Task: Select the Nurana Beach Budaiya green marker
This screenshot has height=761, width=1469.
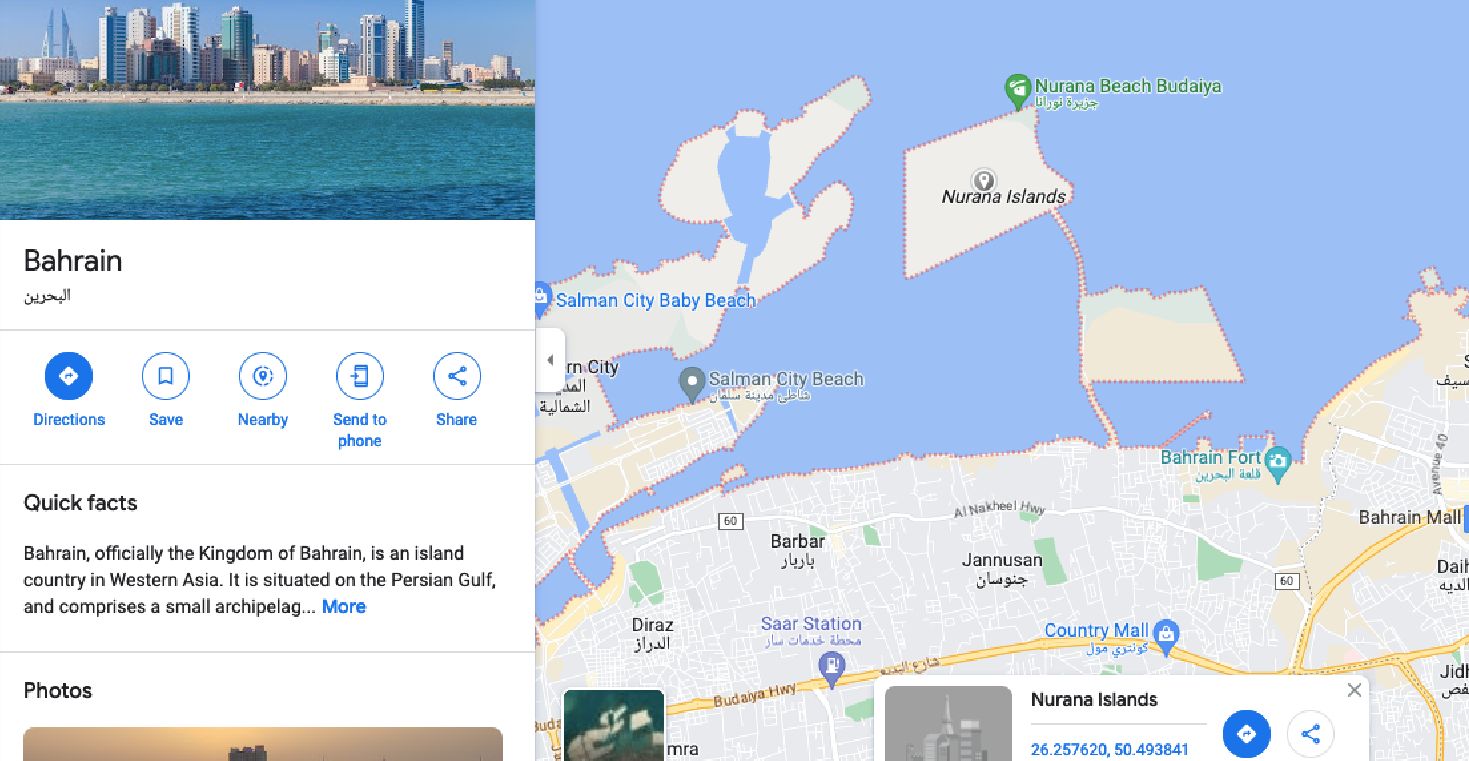Action: (x=1017, y=91)
